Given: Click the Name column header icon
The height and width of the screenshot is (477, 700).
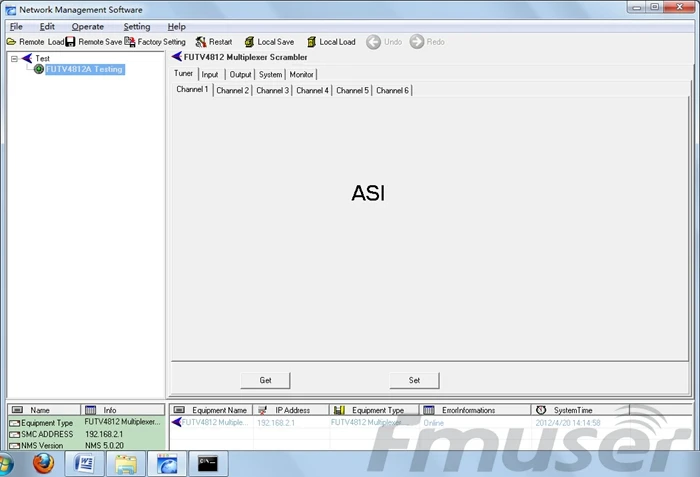Looking at the screenshot, I should pyautogui.click(x=17, y=410).
